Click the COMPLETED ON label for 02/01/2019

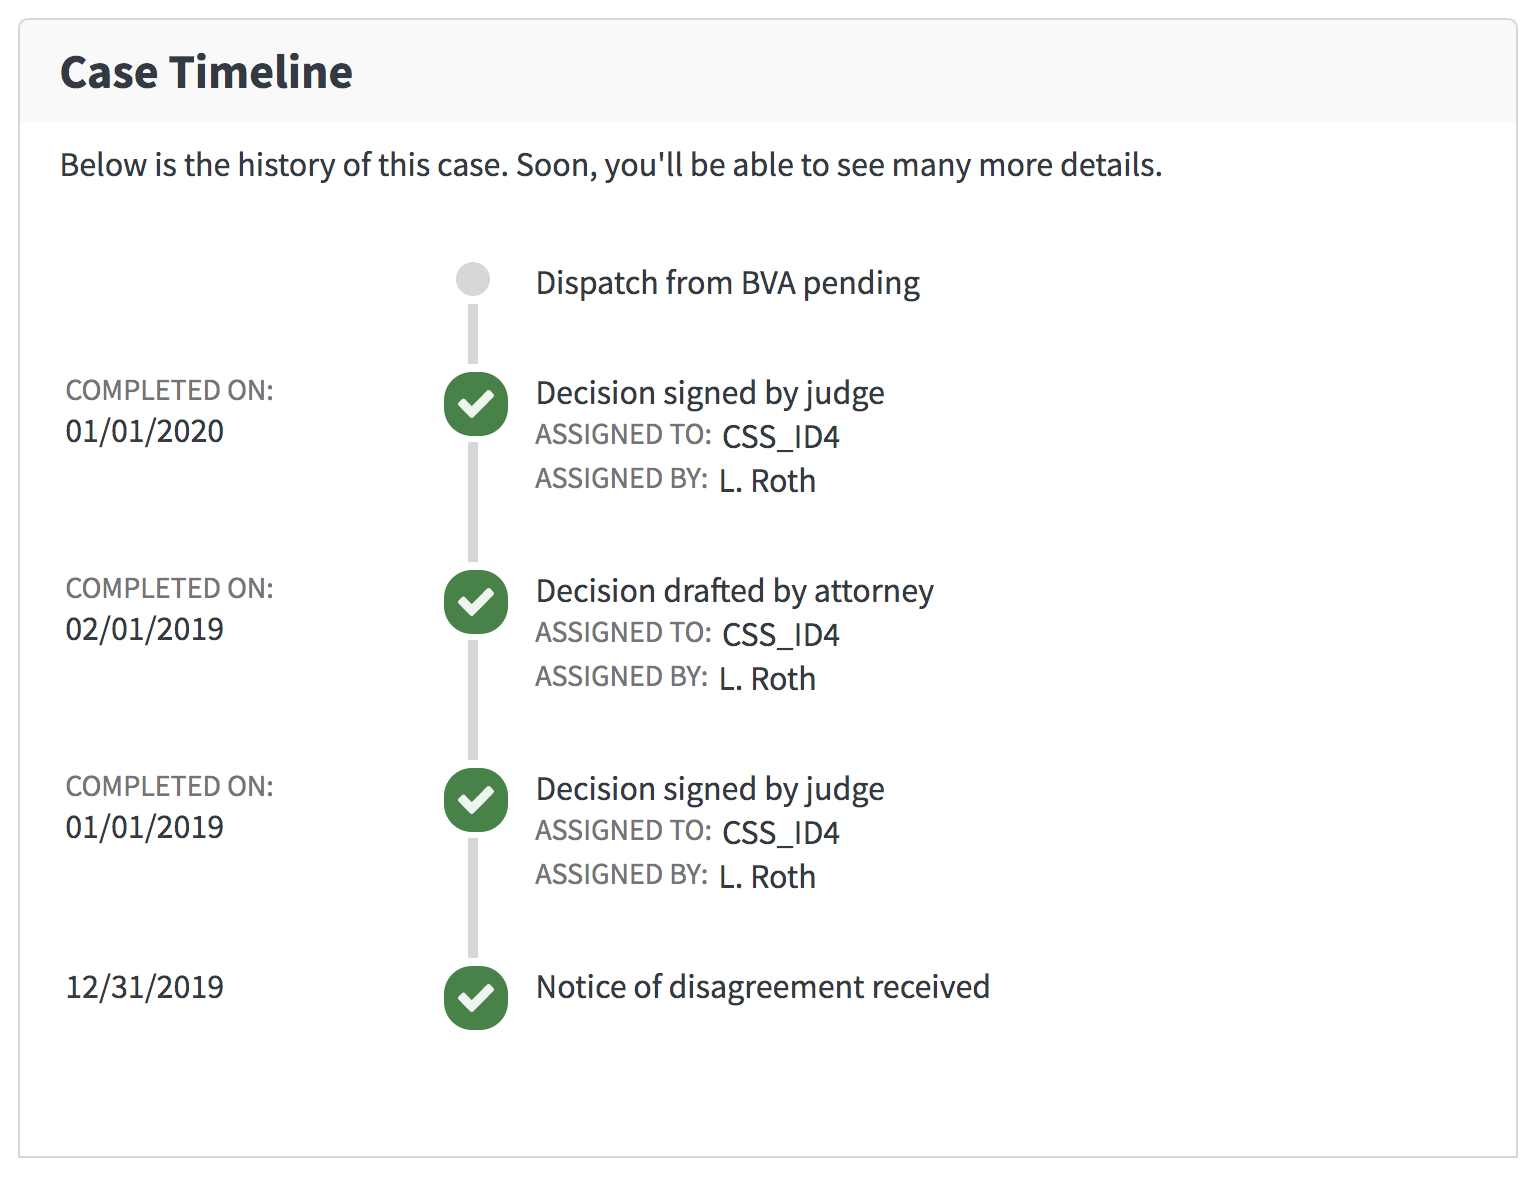click(169, 588)
